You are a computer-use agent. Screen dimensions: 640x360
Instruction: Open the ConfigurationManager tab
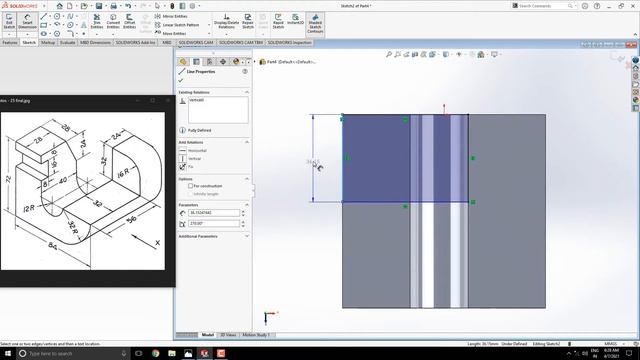coord(209,62)
